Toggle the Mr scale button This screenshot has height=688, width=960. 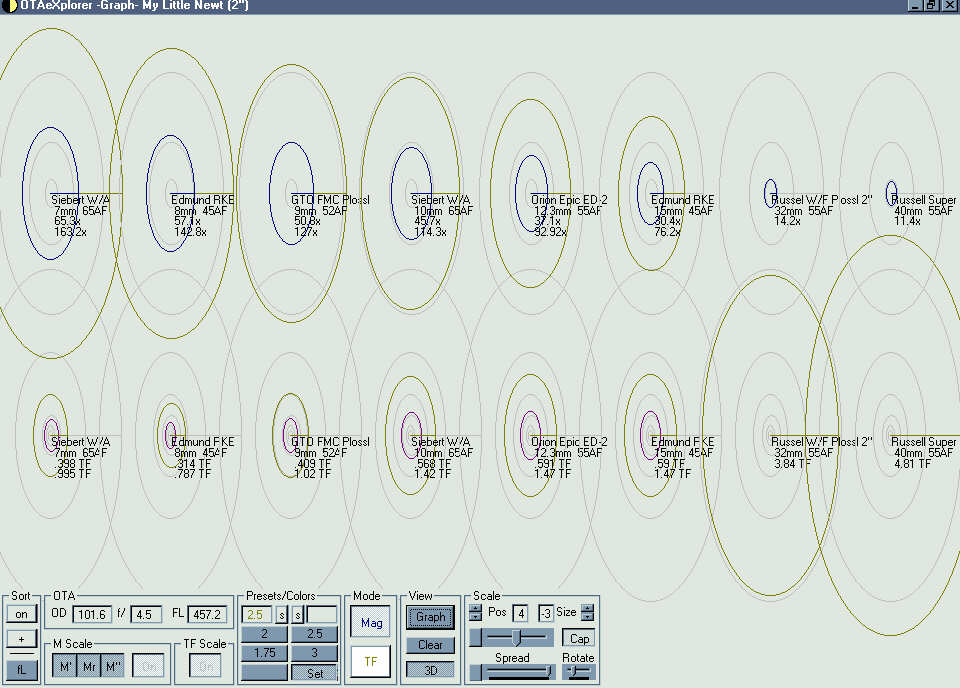click(x=89, y=666)
